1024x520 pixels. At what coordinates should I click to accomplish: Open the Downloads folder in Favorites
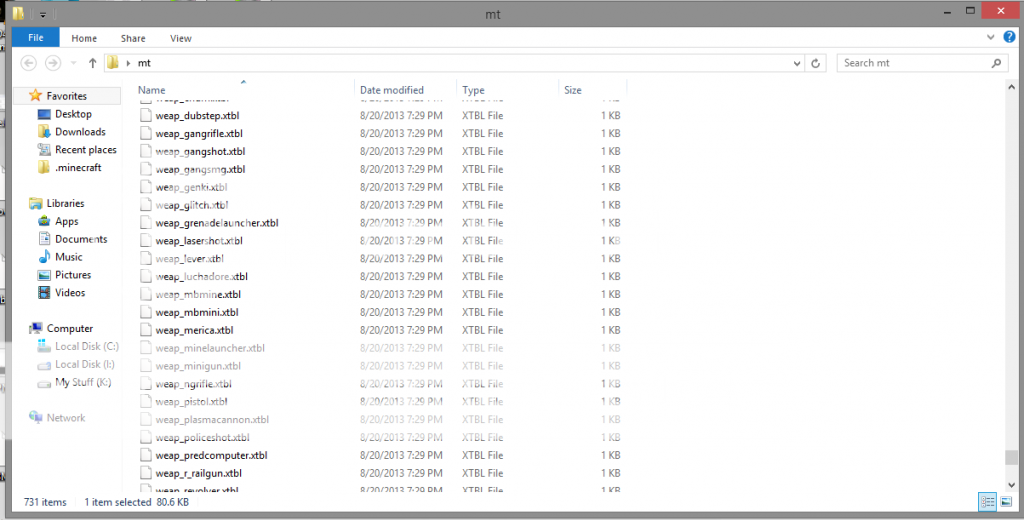80,132
